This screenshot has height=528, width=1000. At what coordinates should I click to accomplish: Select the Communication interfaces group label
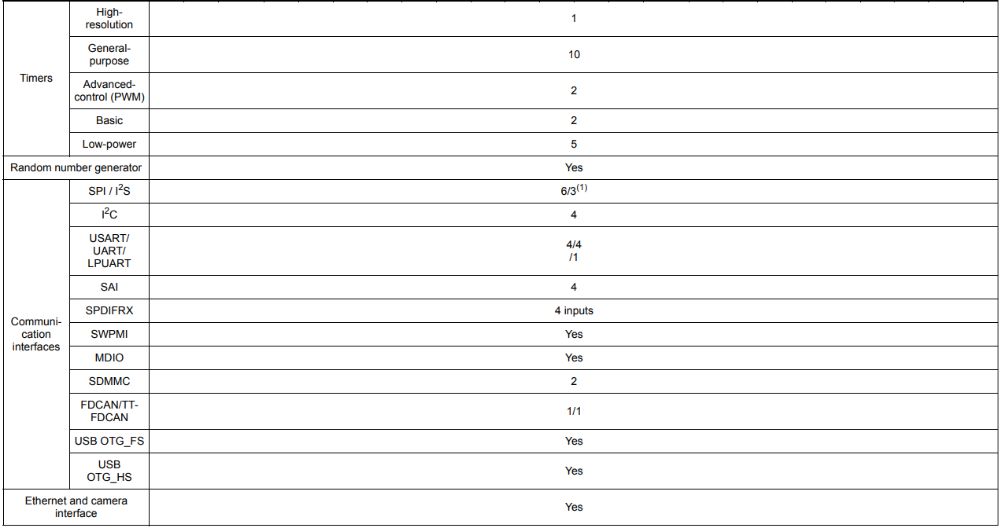36,334
